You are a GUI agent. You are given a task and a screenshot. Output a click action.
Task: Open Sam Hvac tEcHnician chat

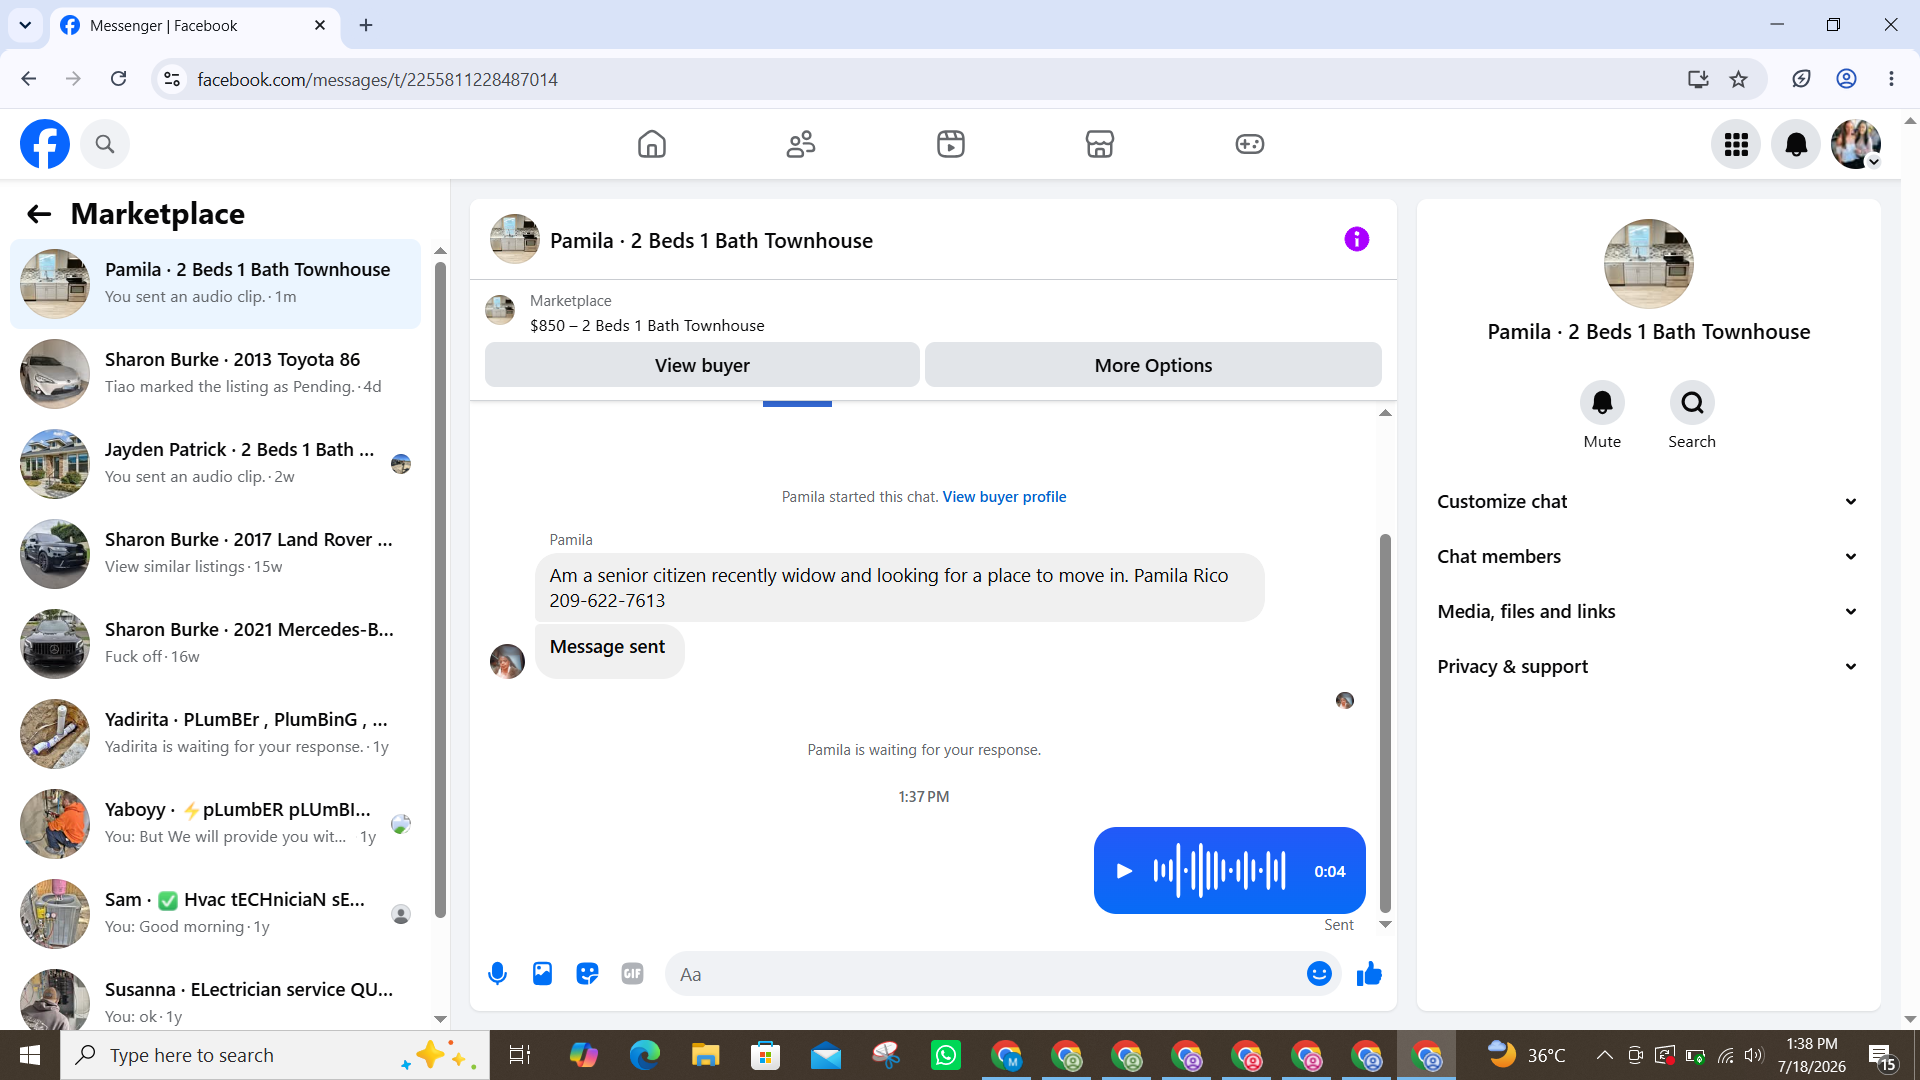point(215,914)
